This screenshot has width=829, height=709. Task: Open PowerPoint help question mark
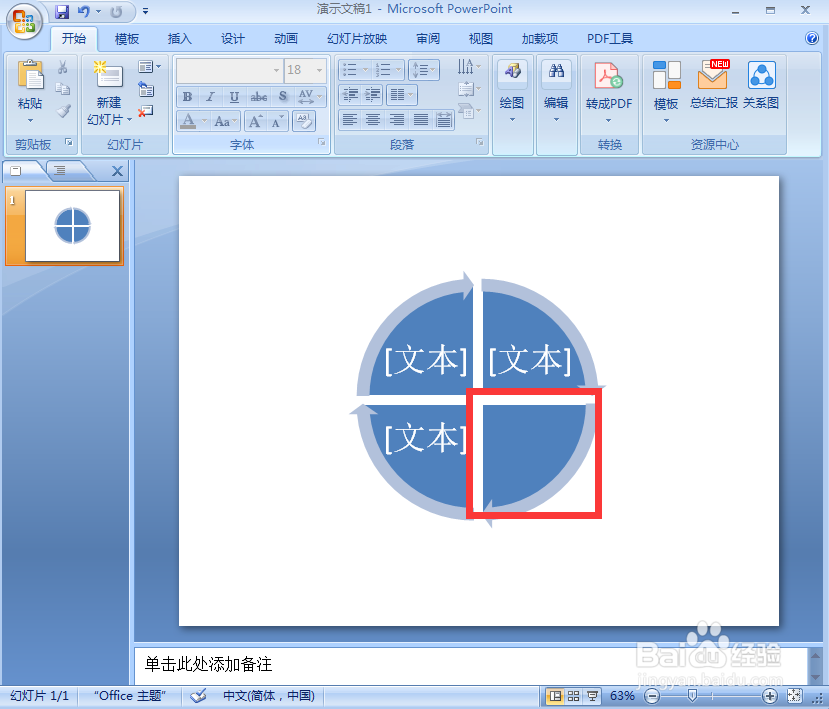812,38
